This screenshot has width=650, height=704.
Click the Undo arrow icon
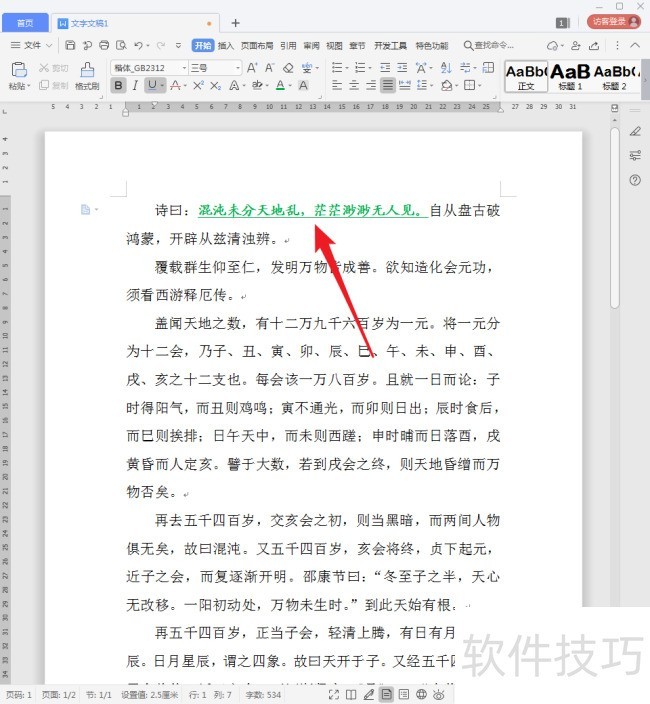(138, 45)
